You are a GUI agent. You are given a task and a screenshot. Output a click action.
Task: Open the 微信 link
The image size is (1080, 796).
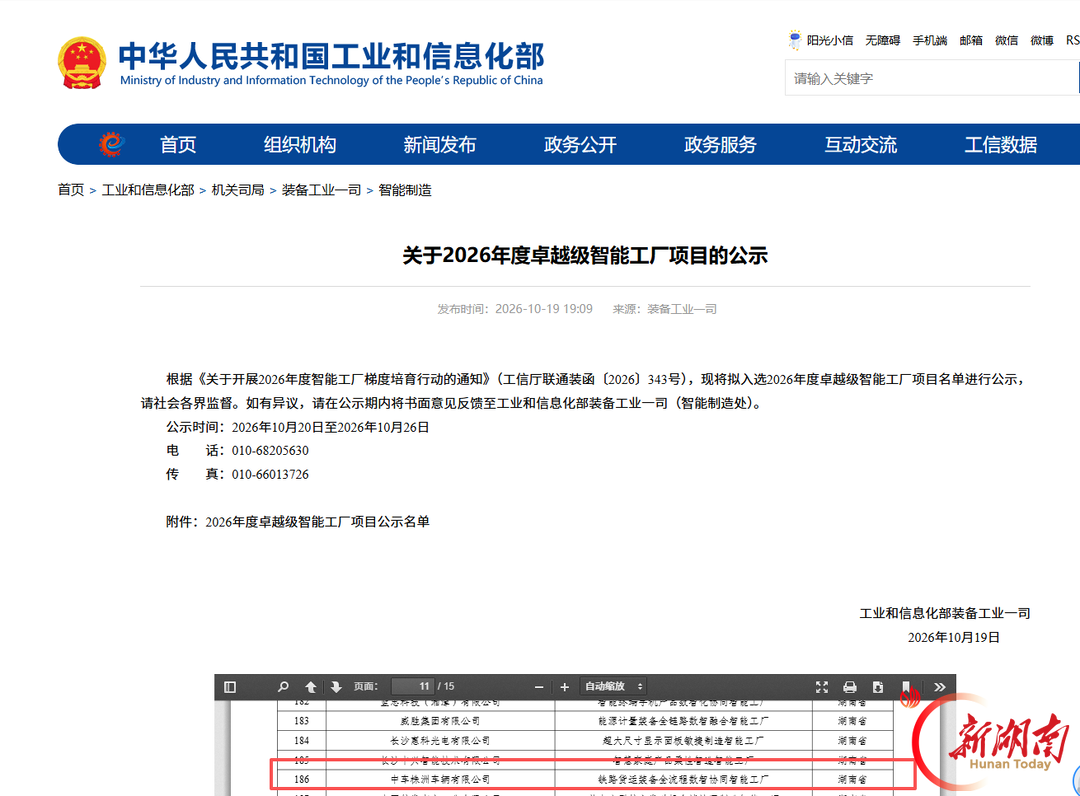[x=1006, y=41]
